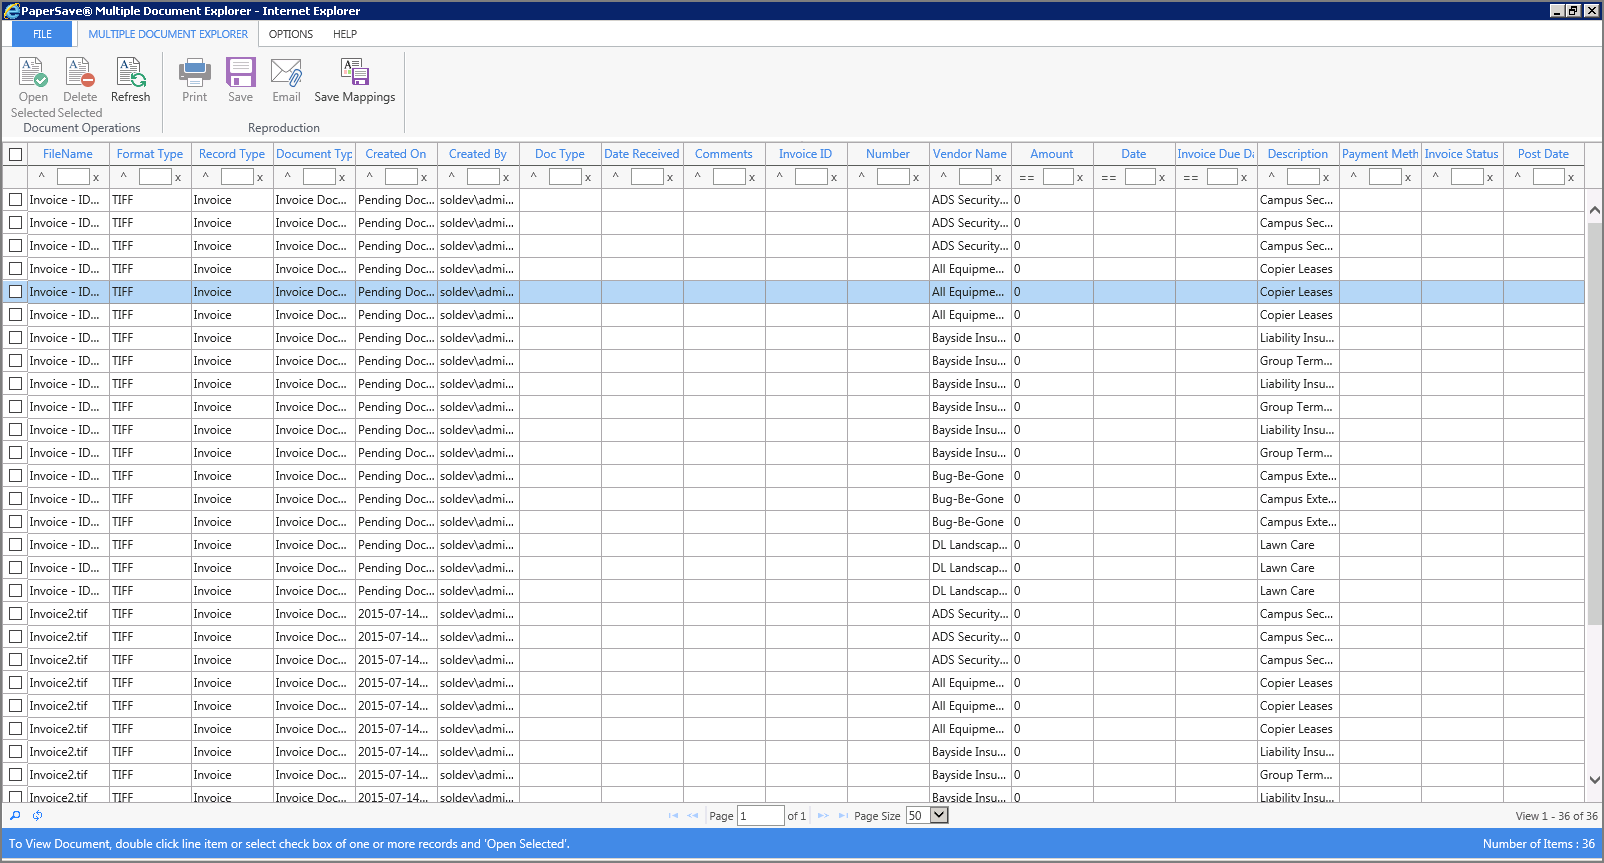The image size is (1604, 863).
Task: Click the reload icon beside the search magnifier
Action: coord(37,815)
